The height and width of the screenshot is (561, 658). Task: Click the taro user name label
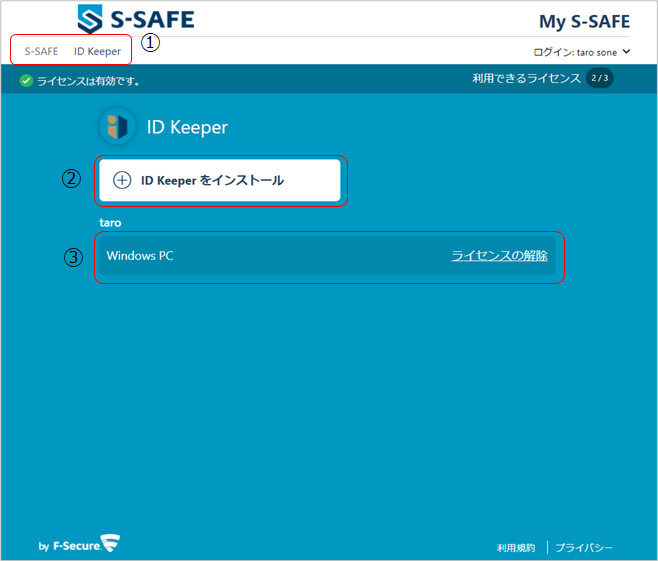[109, 222]
